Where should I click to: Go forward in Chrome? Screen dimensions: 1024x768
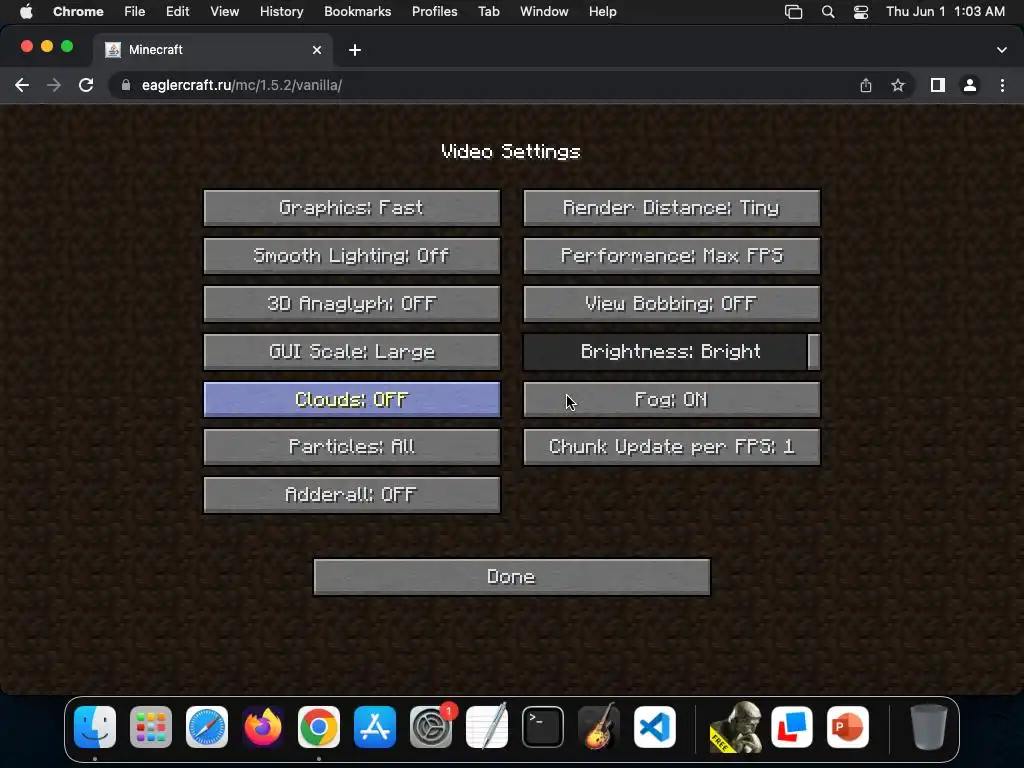tap(54, 85)
